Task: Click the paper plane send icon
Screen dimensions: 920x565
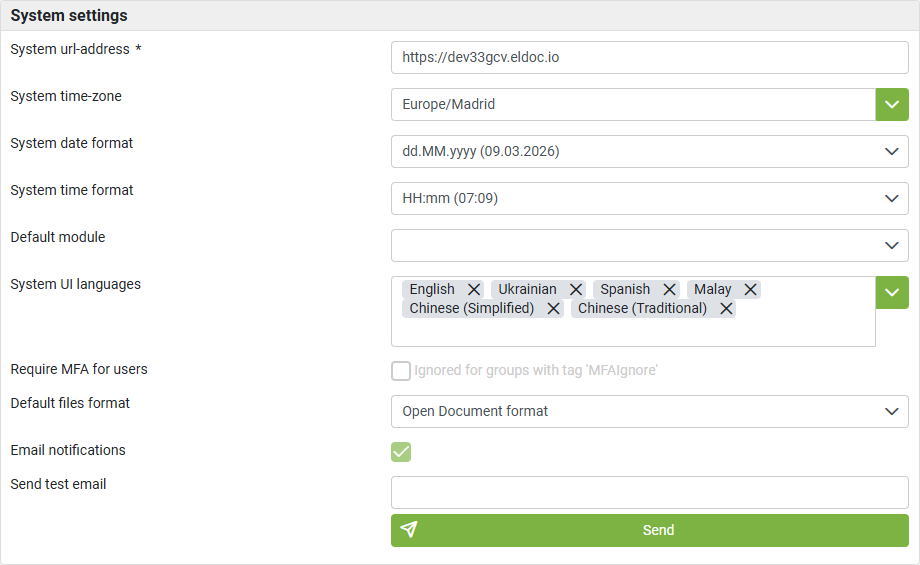Action: pos(409,530)
